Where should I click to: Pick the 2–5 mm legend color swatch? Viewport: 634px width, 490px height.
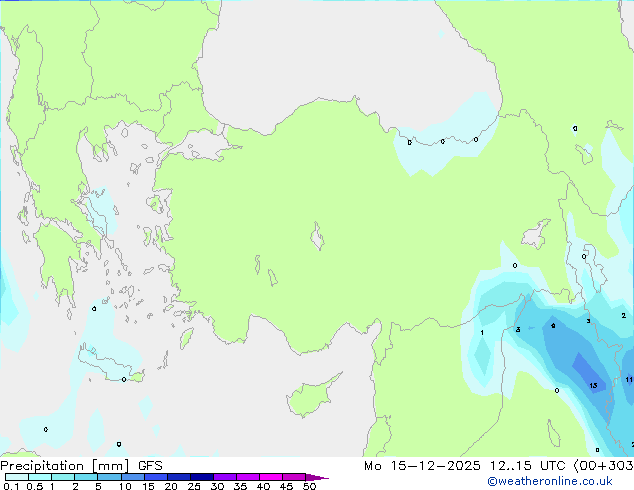(x=86, y=477)
